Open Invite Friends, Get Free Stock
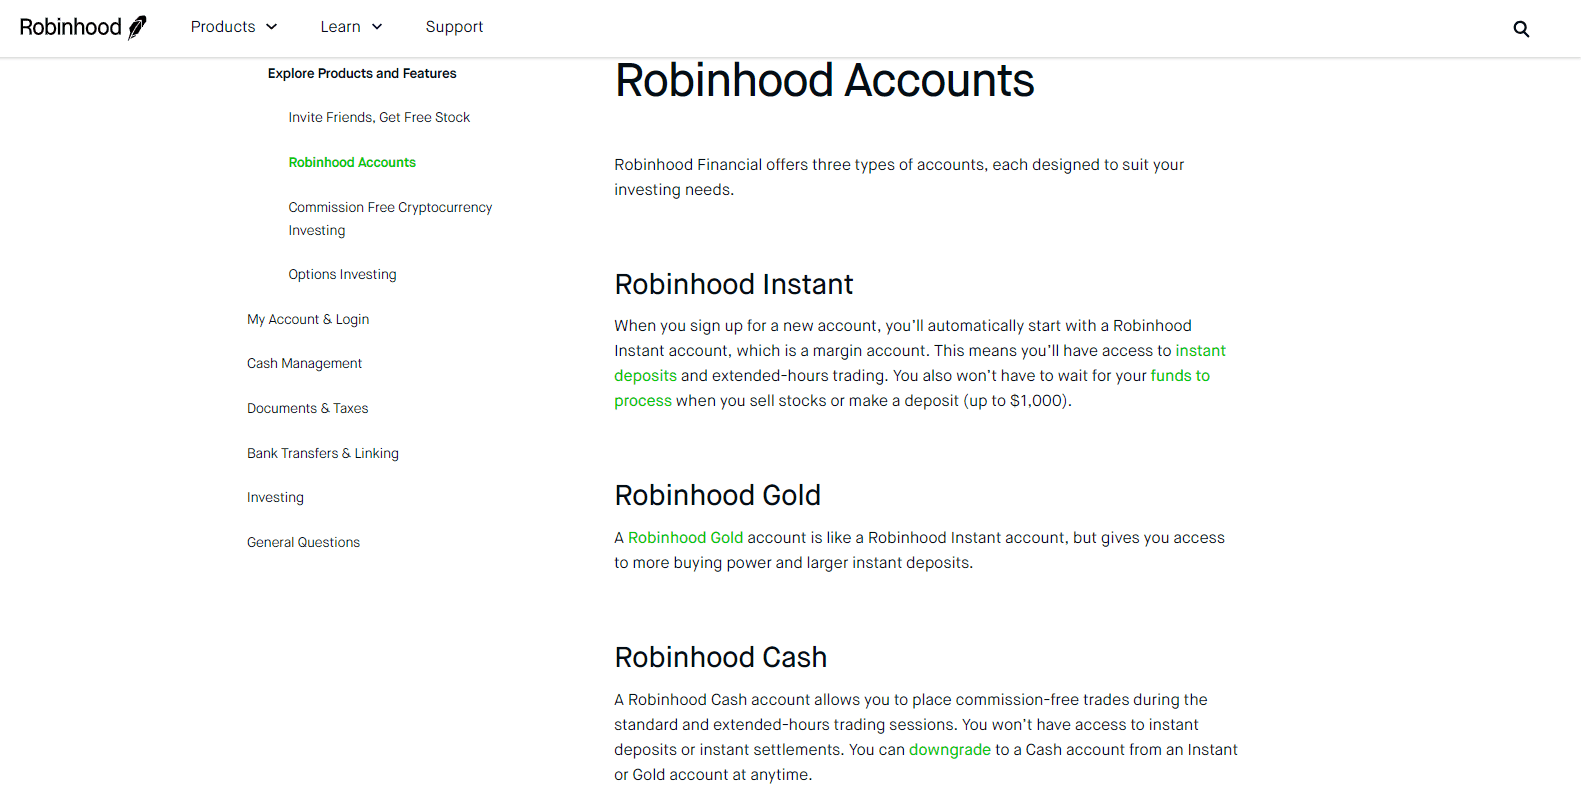 (379, 117)
